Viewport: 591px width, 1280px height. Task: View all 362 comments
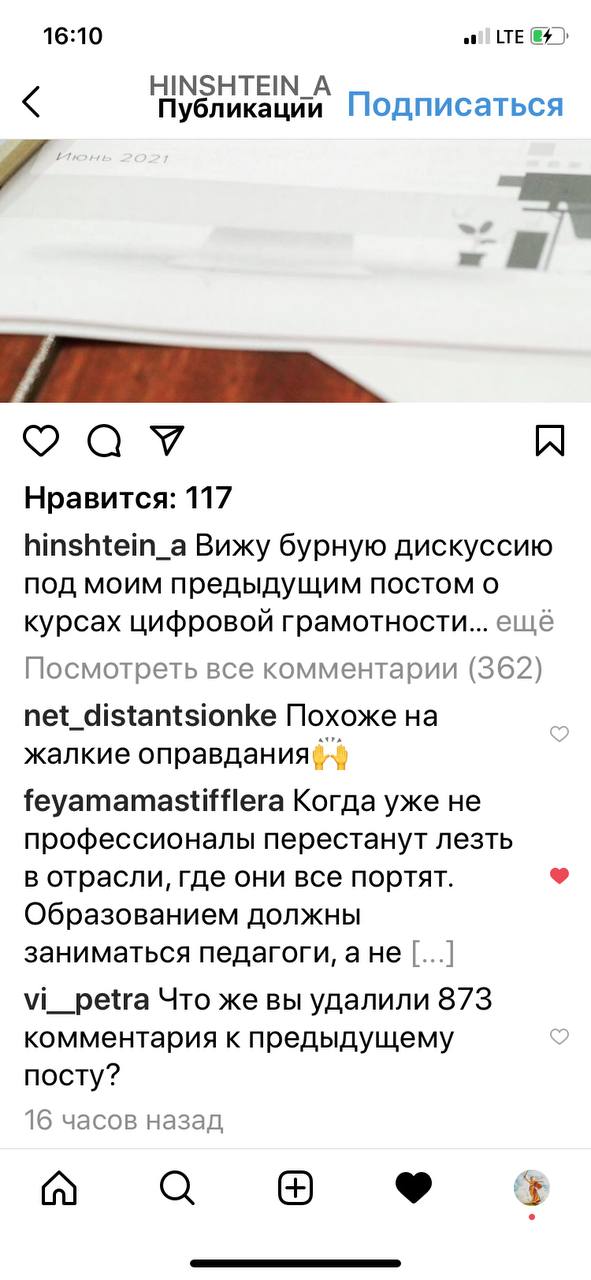pos(283,667)
